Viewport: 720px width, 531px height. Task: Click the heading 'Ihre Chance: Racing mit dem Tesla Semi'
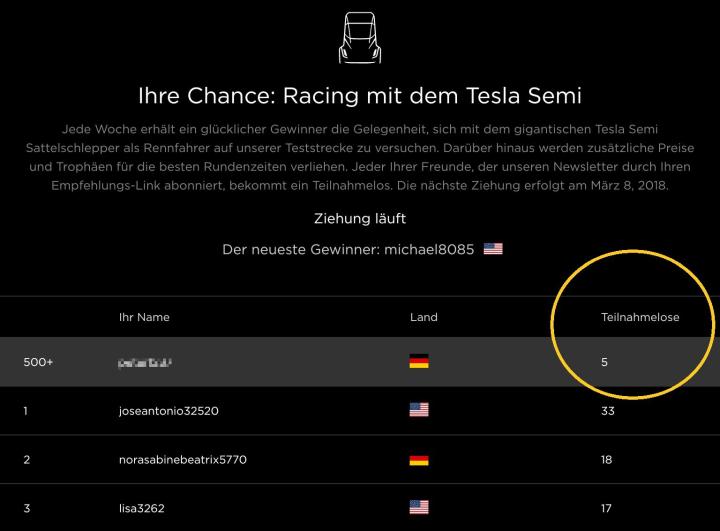tap(360, 96)
